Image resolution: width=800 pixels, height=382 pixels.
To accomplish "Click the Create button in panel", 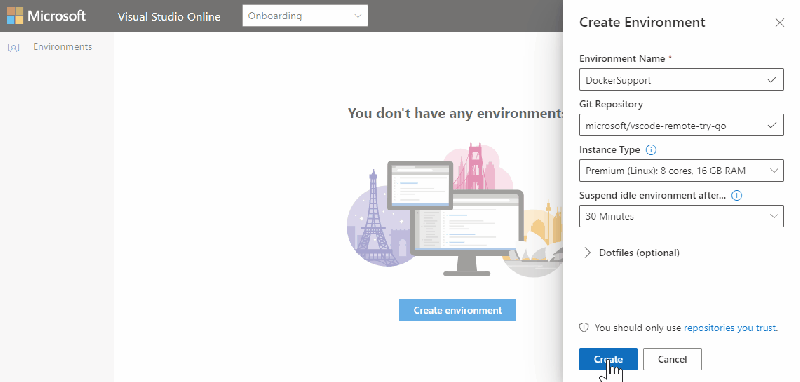I will pos(608,359).
